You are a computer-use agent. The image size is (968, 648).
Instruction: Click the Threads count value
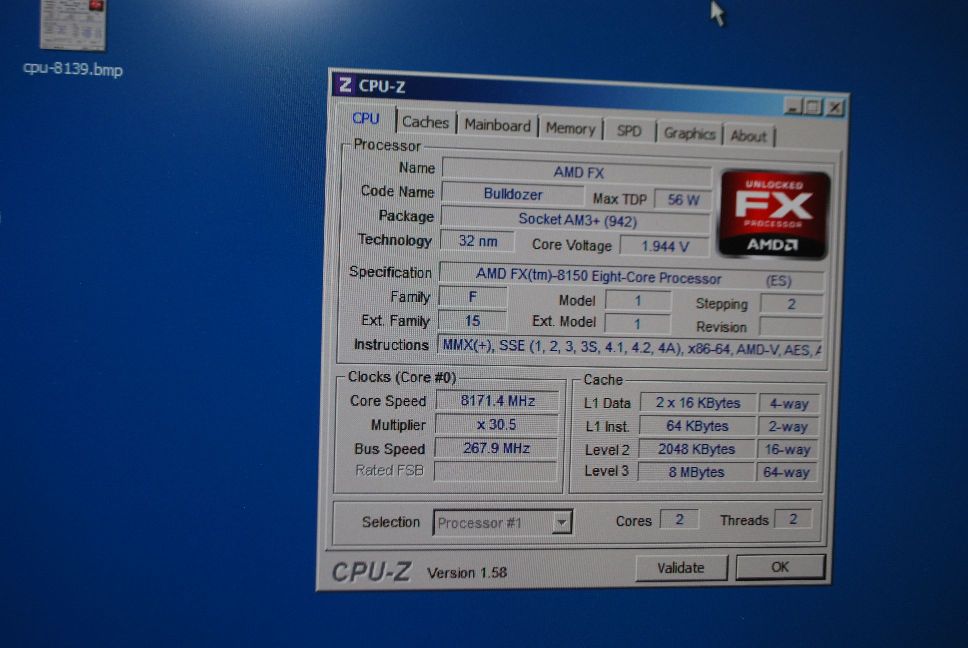[793, 519]
